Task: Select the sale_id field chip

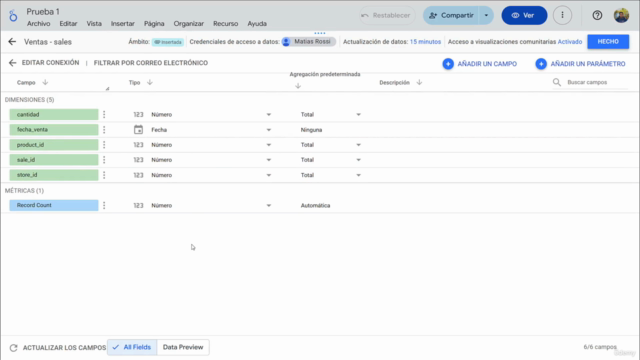Action: (54, 160)
